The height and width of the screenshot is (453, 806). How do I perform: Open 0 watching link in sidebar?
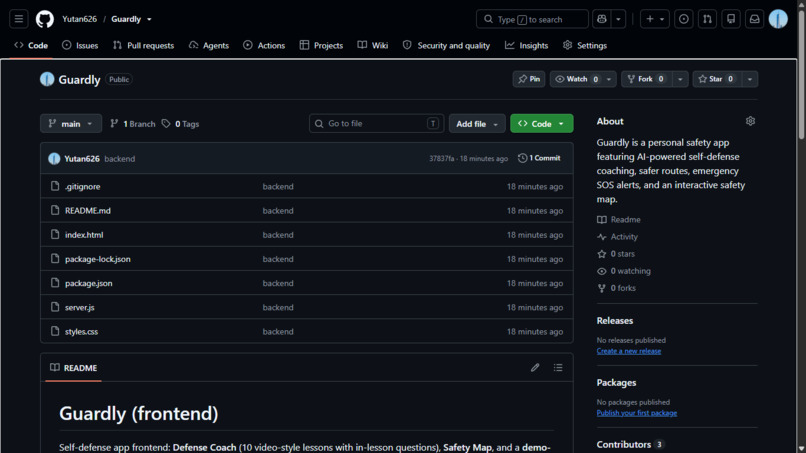(624, 271)
